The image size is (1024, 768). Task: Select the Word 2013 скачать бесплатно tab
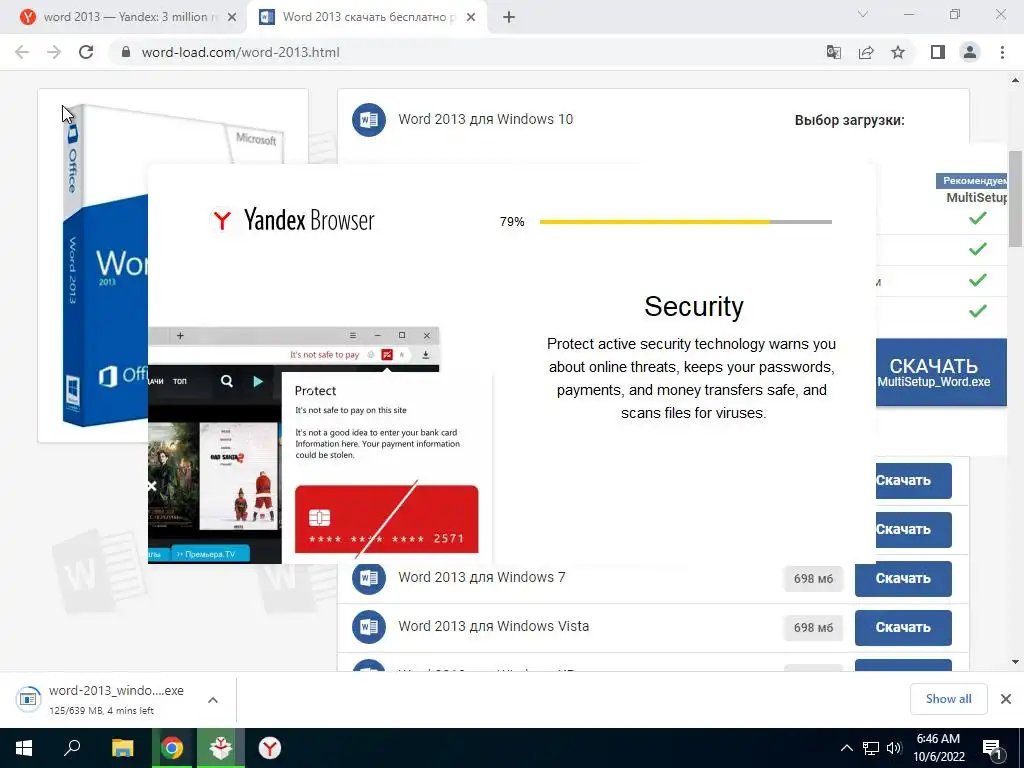(x=369, y=18)
